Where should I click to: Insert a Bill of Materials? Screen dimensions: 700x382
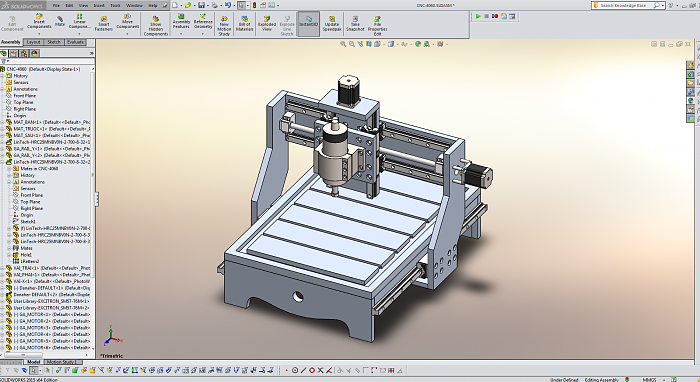tap(244, 24)
